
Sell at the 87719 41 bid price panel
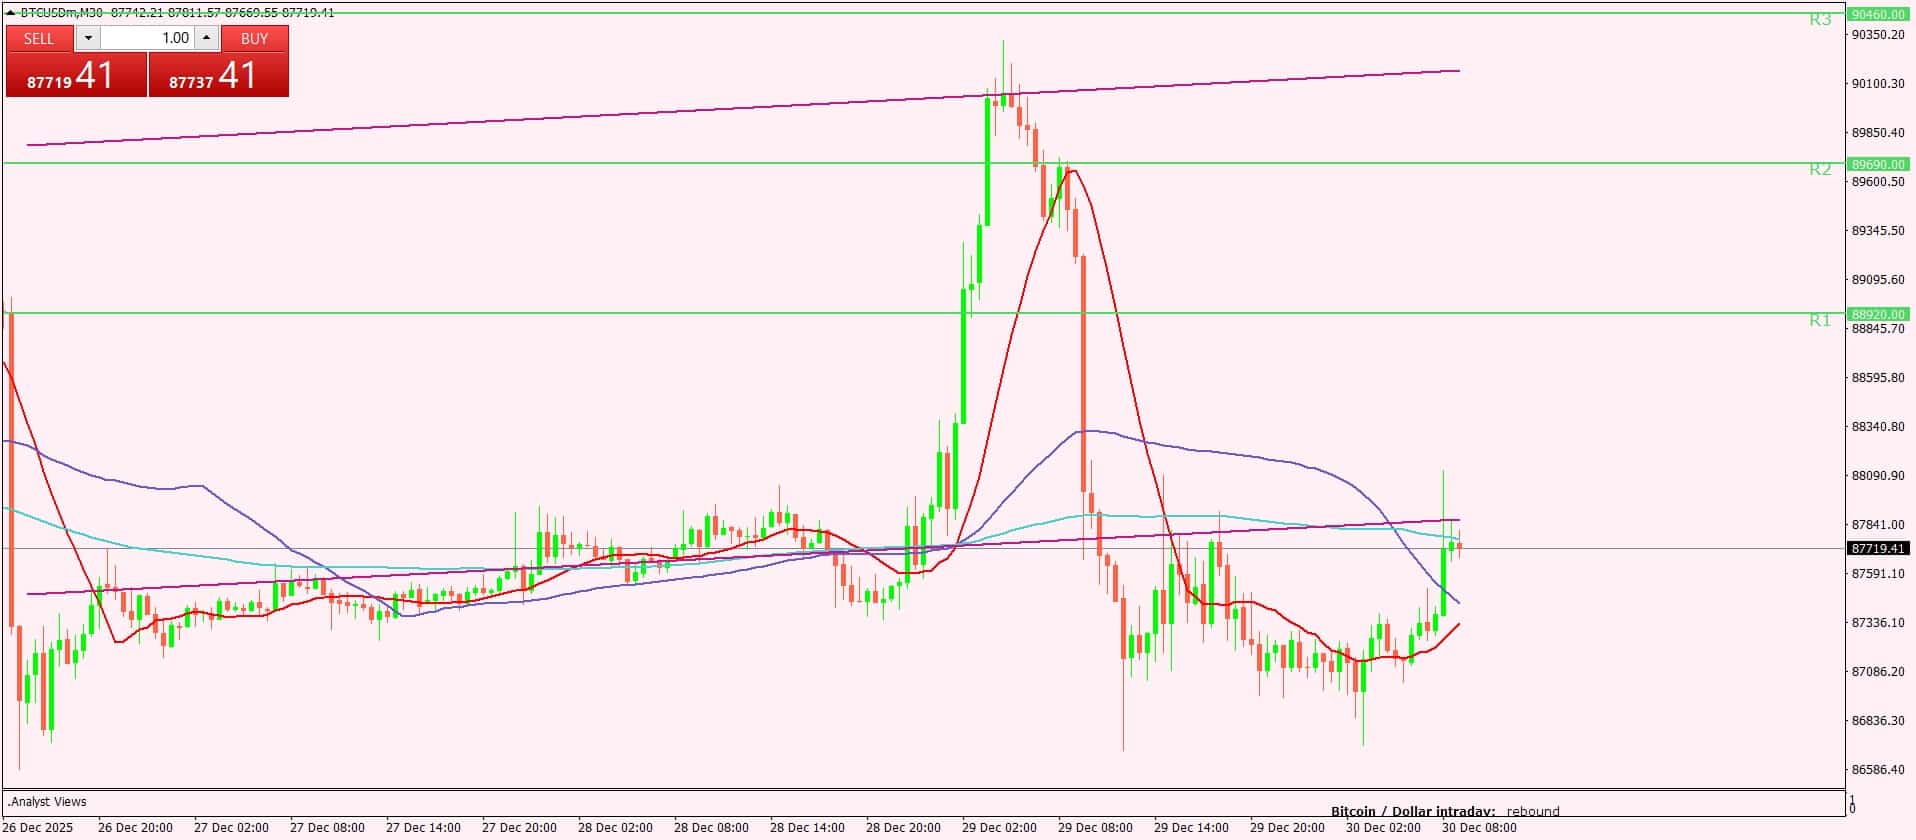coord(76,75)
